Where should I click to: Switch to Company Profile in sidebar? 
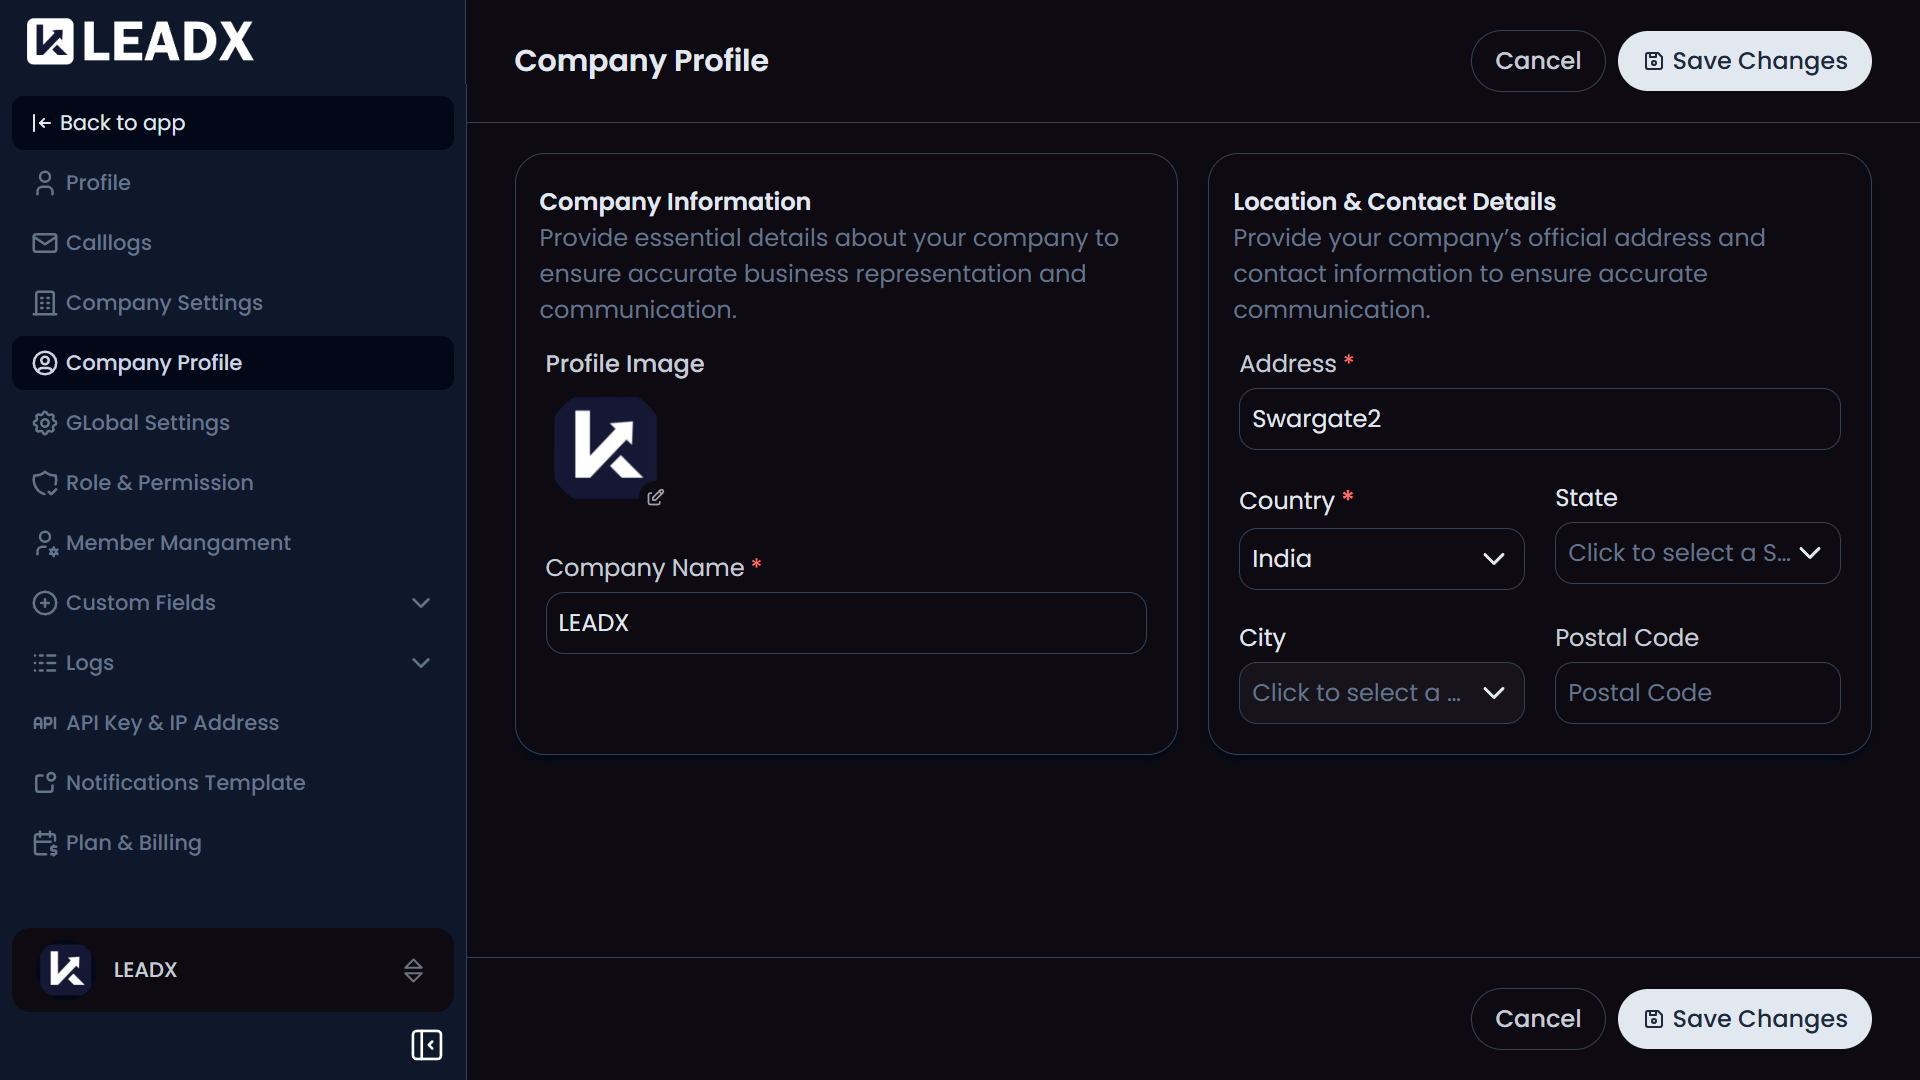(154, 362)
